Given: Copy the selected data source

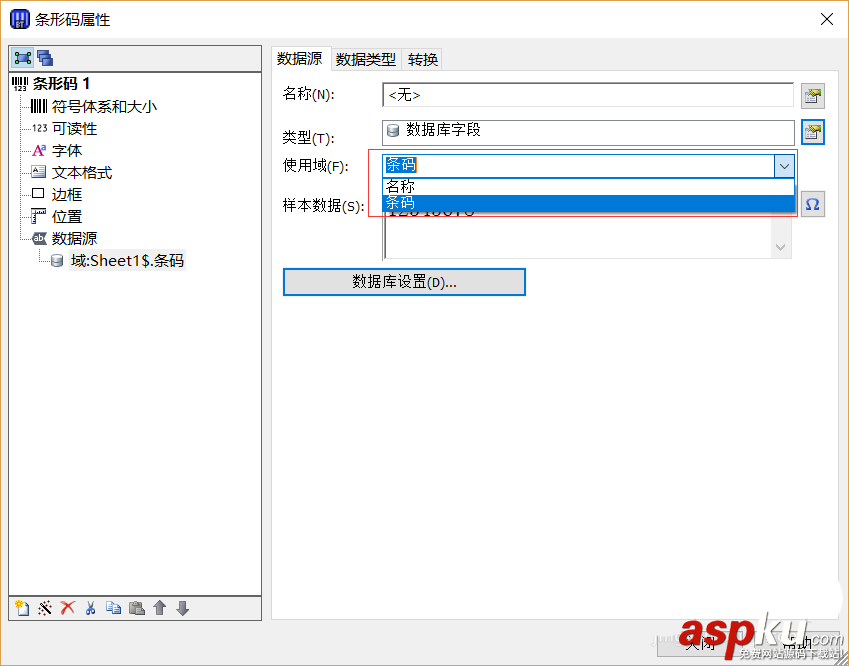Looking at the screenshot, I should pyautogui.click(x=113, y=607).
